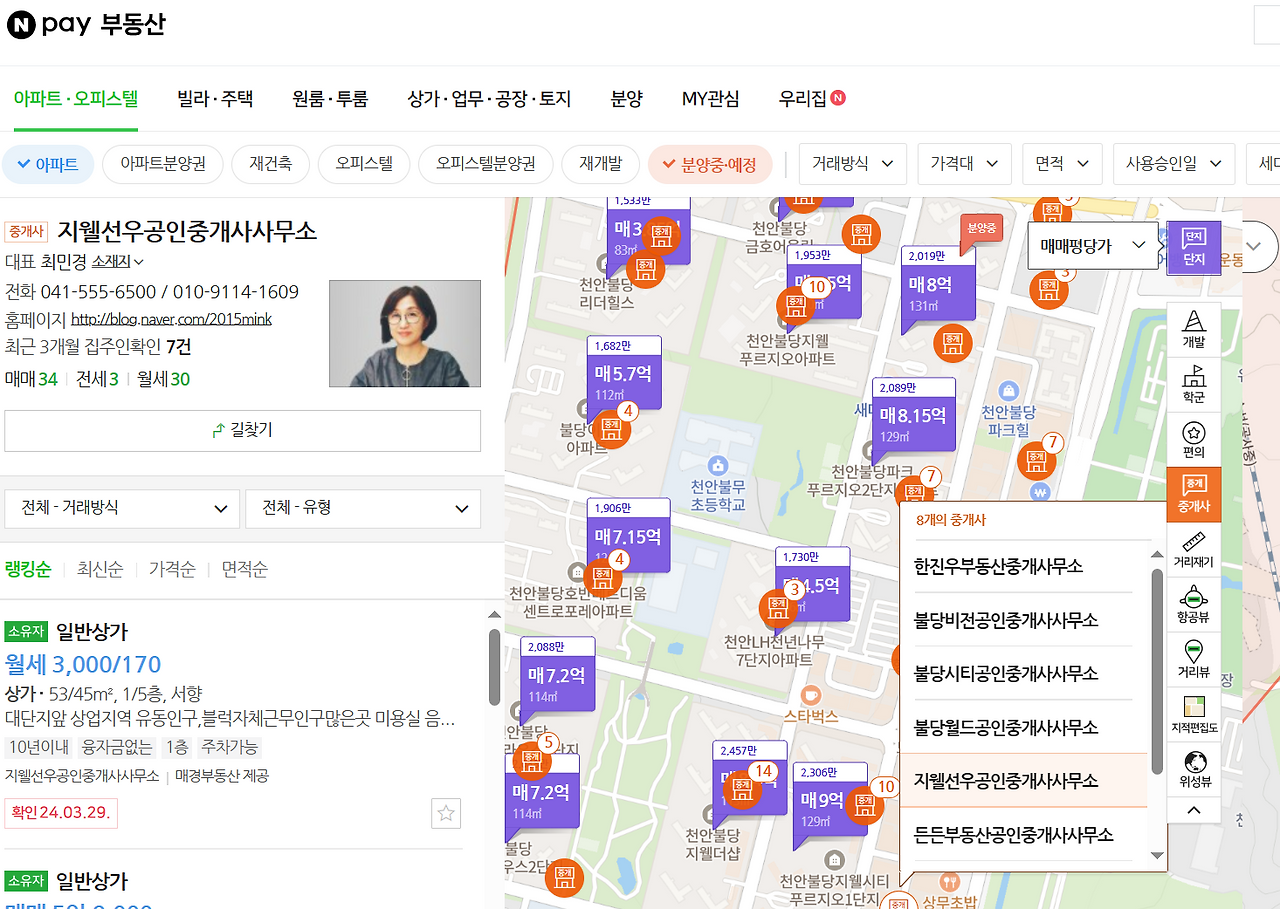Sort listings by 가격순

tap(172, 569)
